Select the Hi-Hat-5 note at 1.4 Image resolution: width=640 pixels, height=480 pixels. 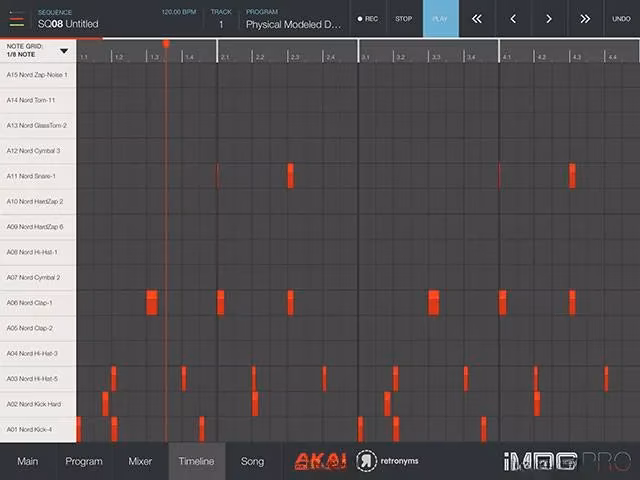(x=184, y=379)
